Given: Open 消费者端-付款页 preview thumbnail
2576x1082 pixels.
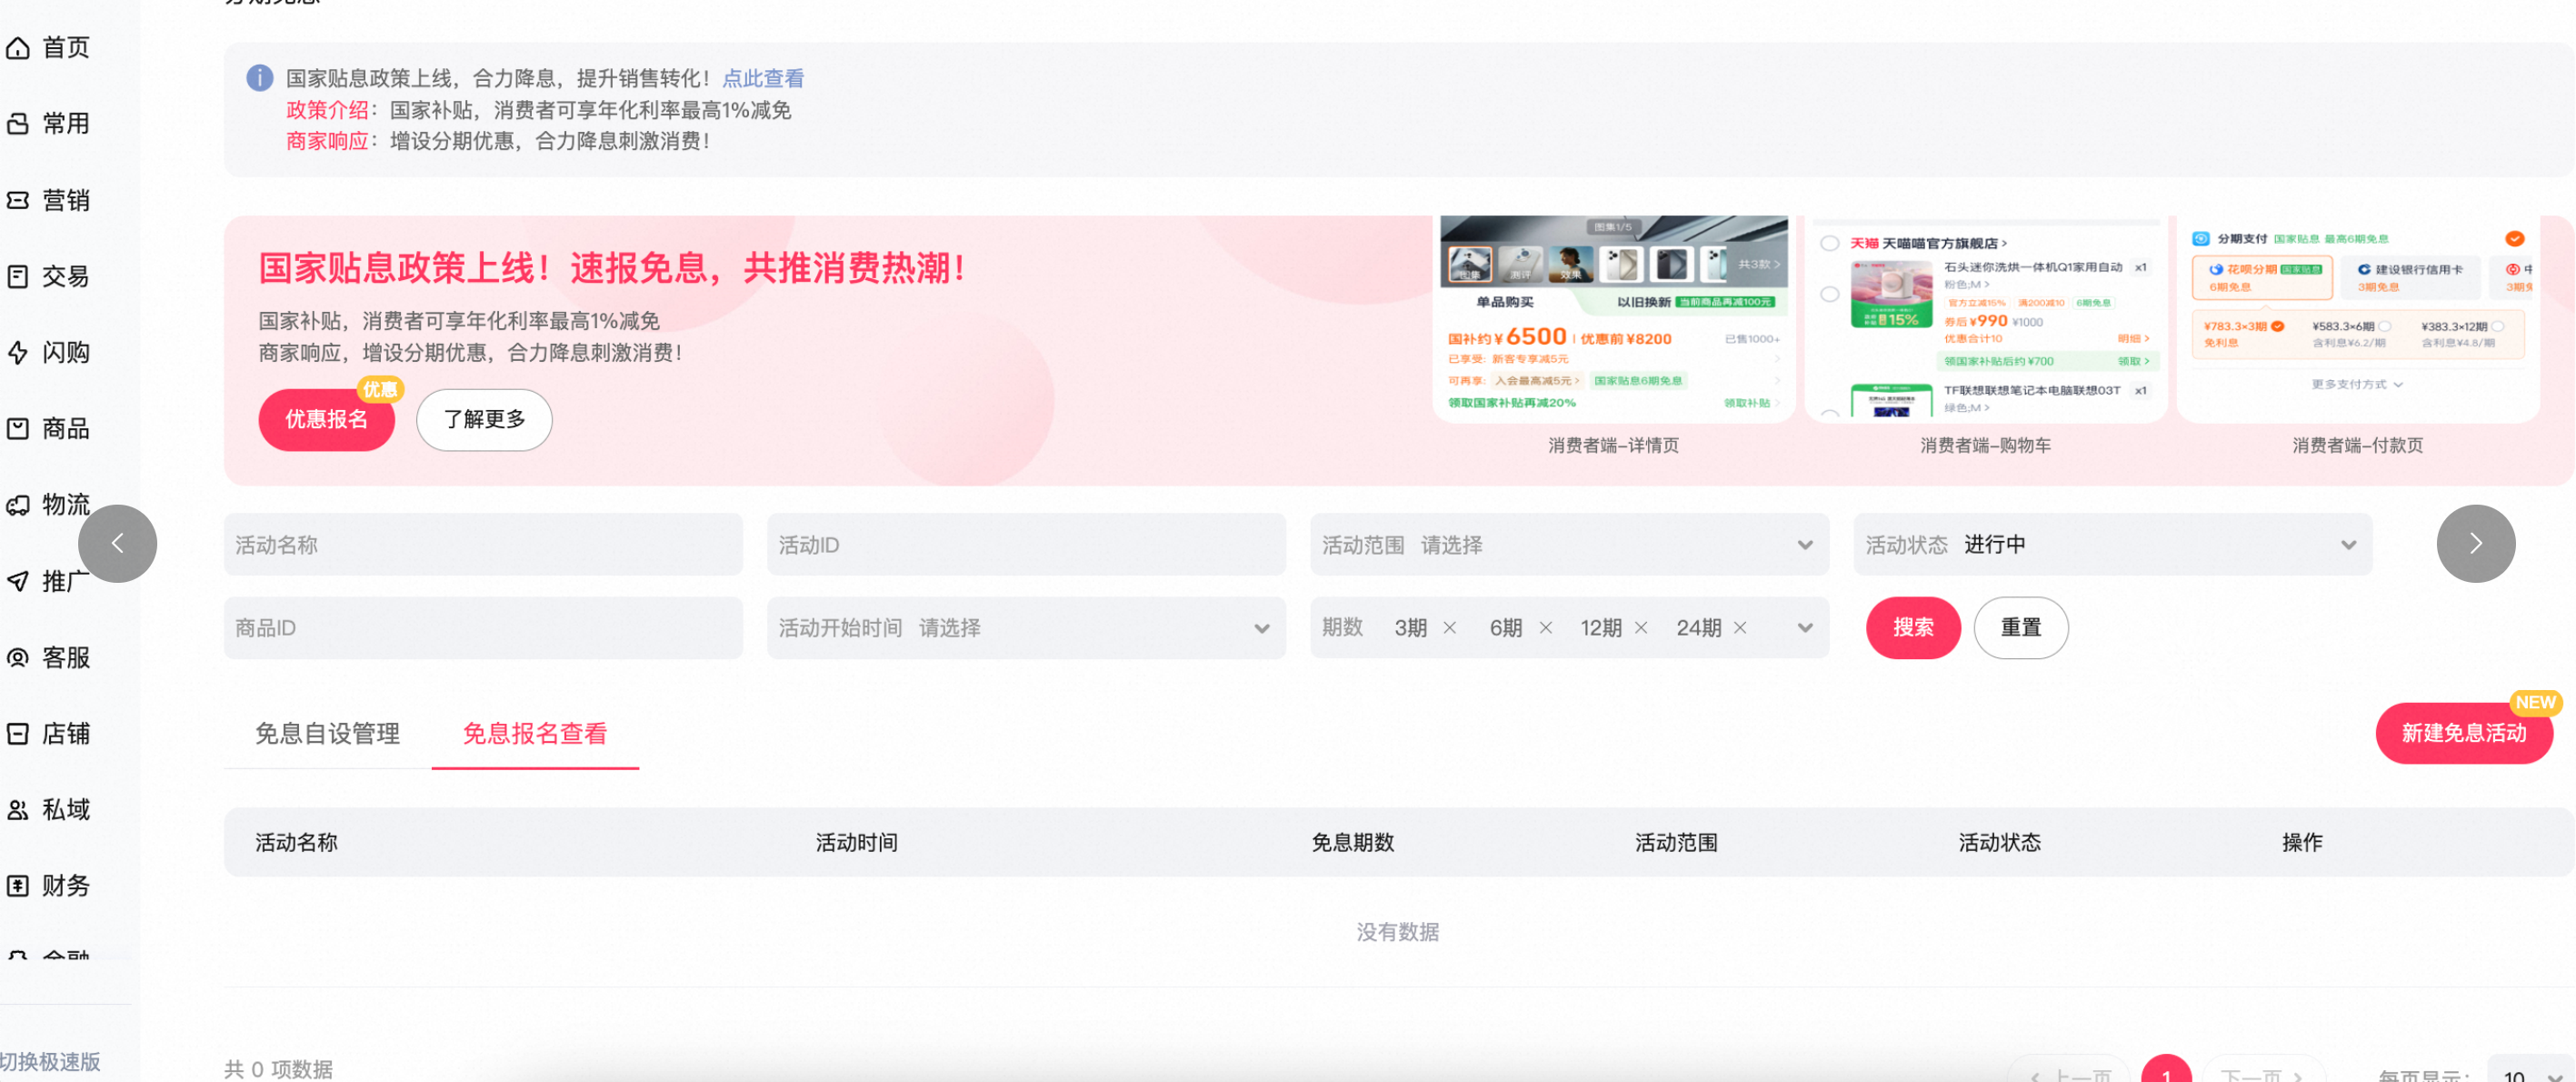Looking at the screenshot, I should [2358, 319].
